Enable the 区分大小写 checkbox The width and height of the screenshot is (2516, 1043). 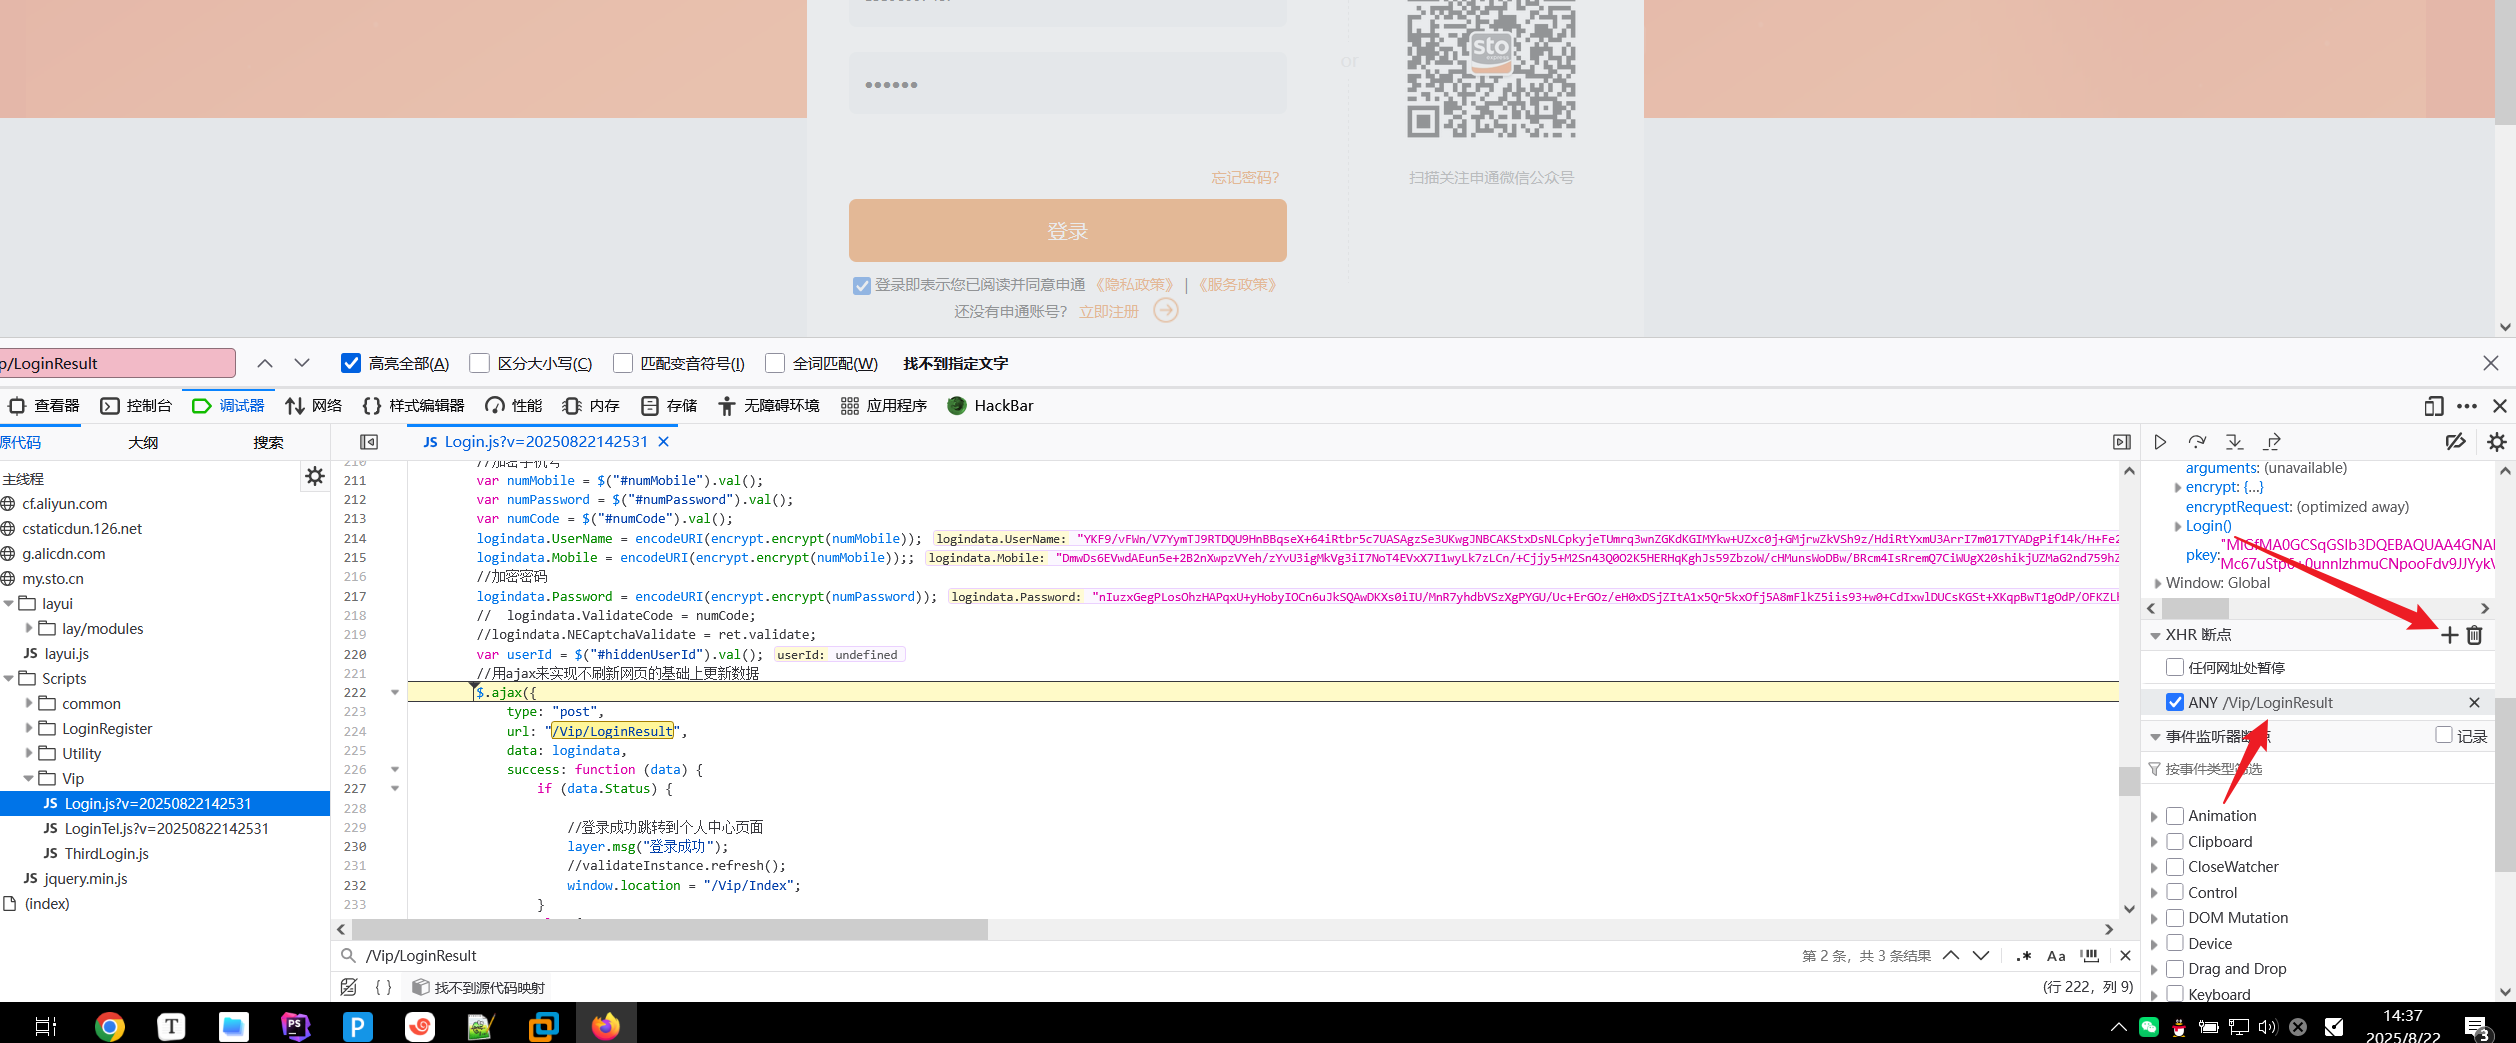(x=479, y=363)
